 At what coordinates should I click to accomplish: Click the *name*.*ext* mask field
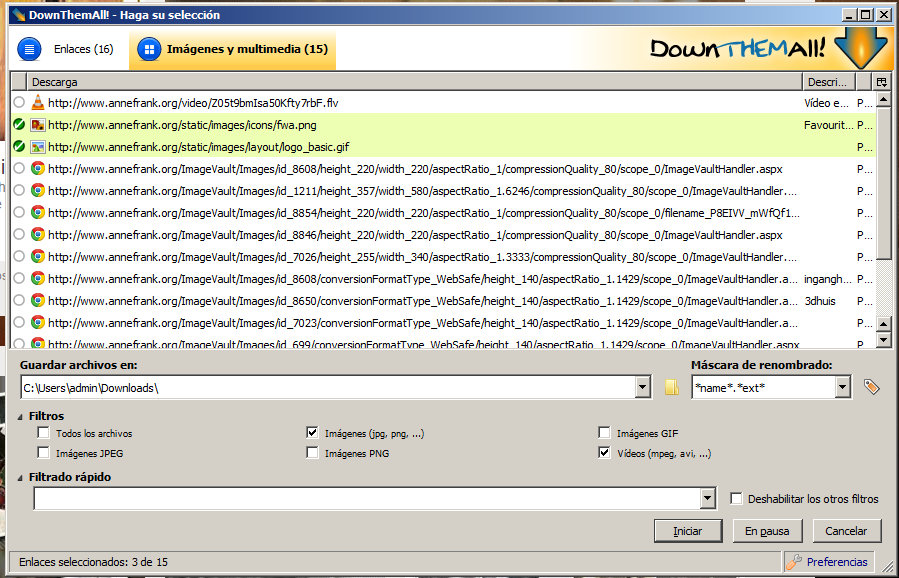[763, 388]
